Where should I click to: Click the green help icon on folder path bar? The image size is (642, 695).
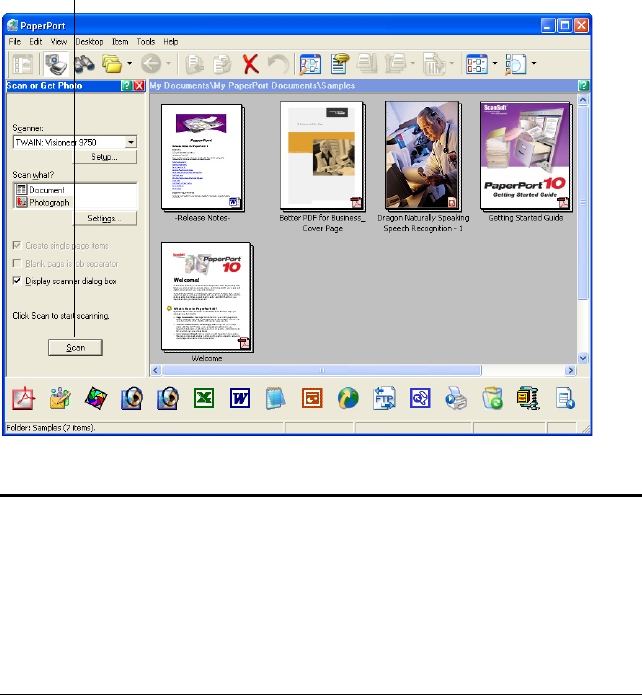point(583,86)
